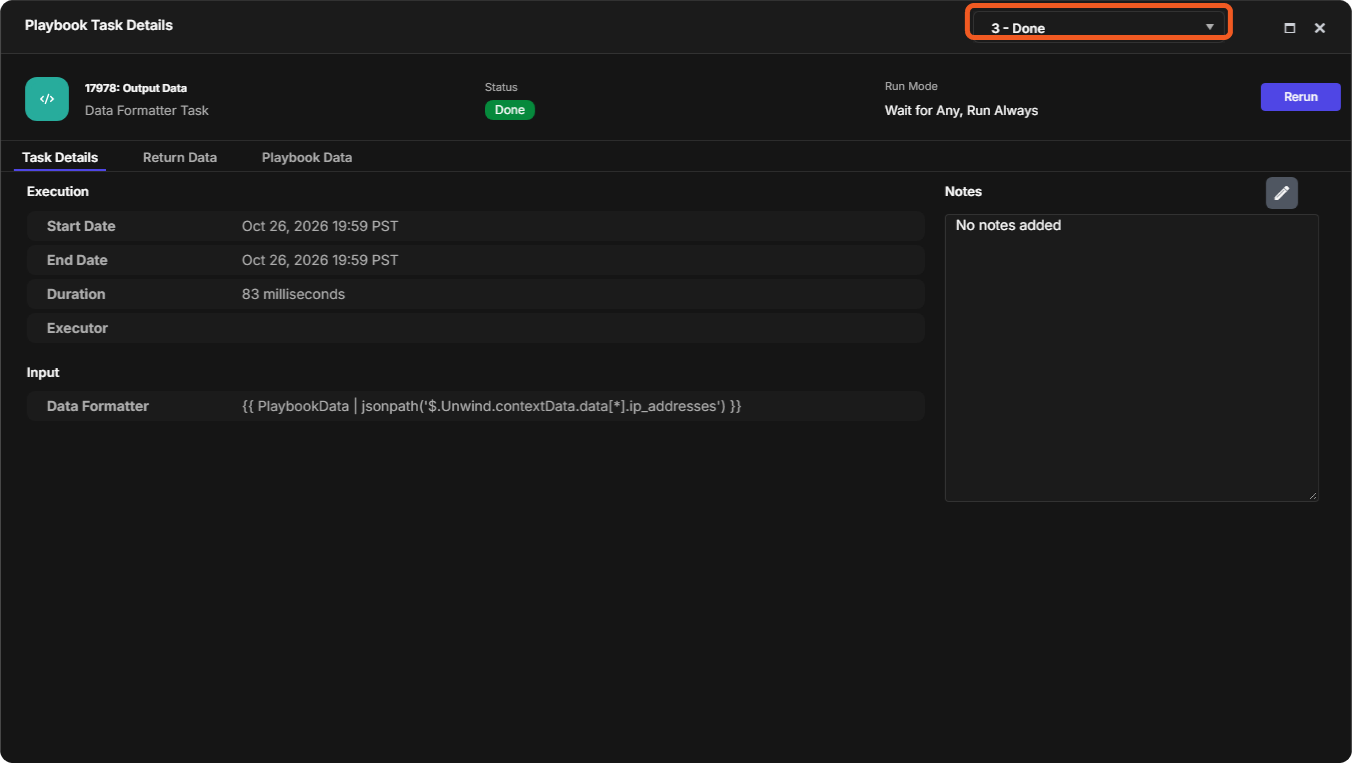Click the Executor row label
The height and width of the screenshot is (763, 1352).
(77, 328)
